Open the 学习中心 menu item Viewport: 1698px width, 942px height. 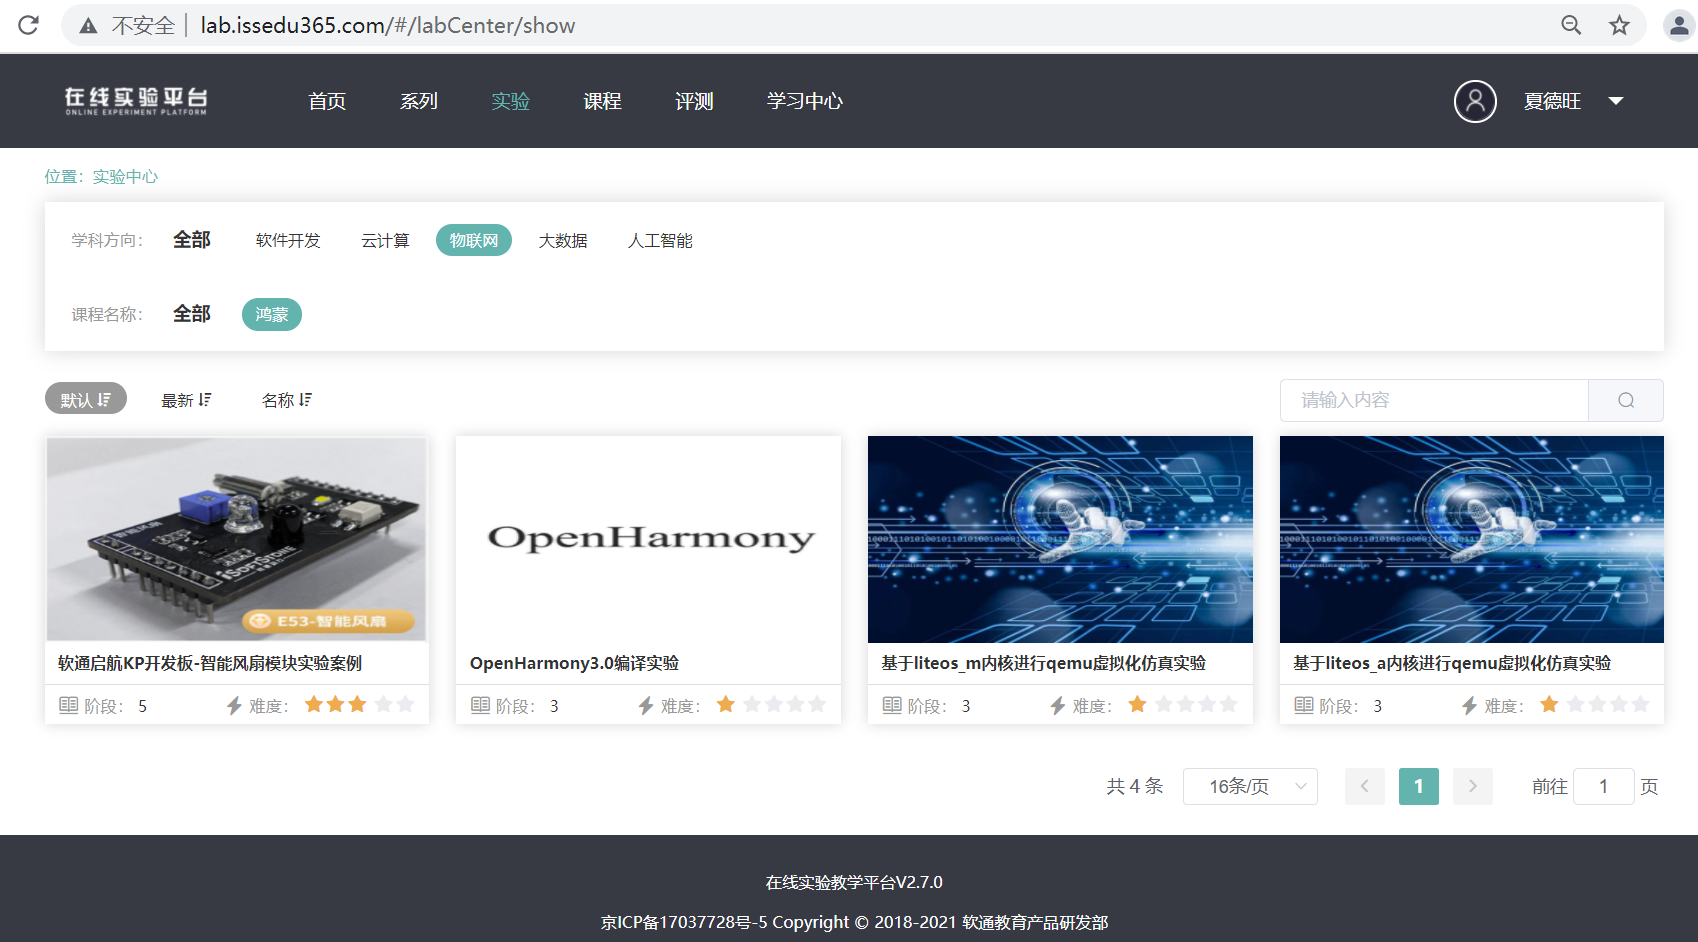tap(804, 101)
